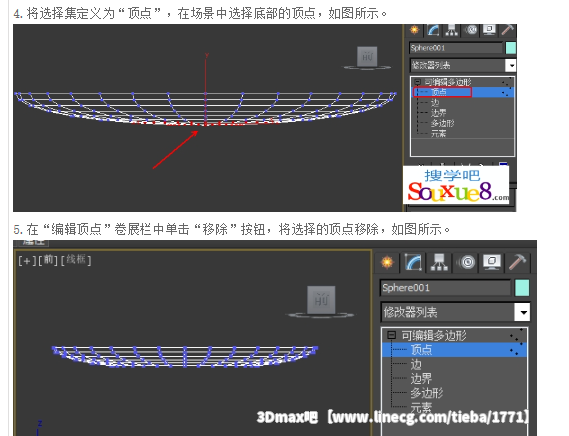Click the Sphere001 name field in upper screenshot
Screen dimensions: 569x436
456,48
